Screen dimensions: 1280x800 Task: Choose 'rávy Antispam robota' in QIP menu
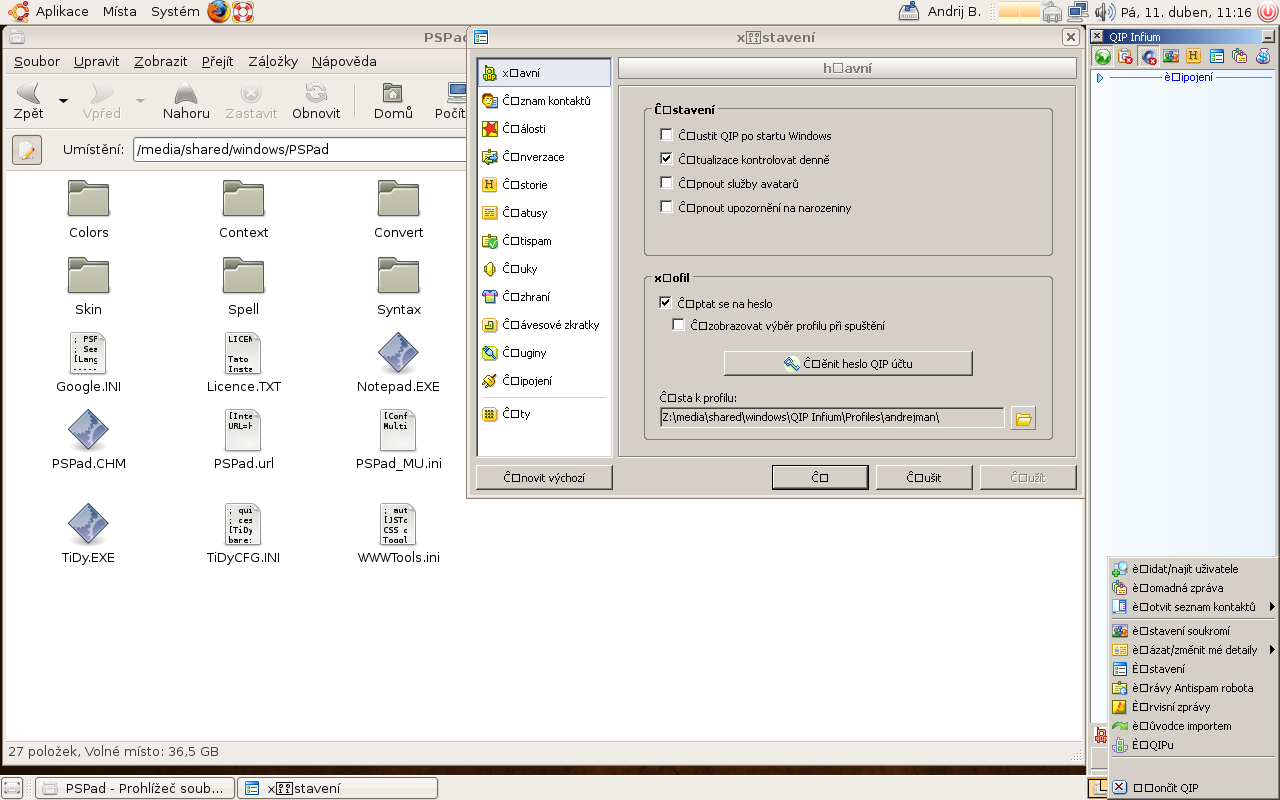pyautogui.click(x=1192, y=688)
